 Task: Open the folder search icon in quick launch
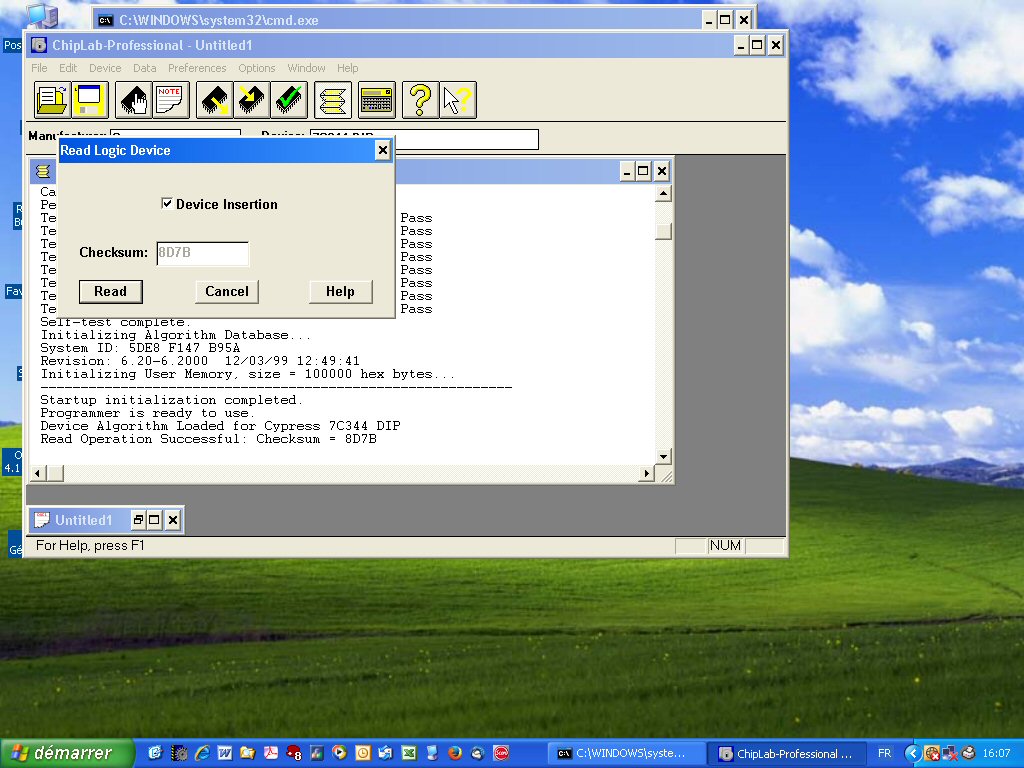click(x=248, y=753)
